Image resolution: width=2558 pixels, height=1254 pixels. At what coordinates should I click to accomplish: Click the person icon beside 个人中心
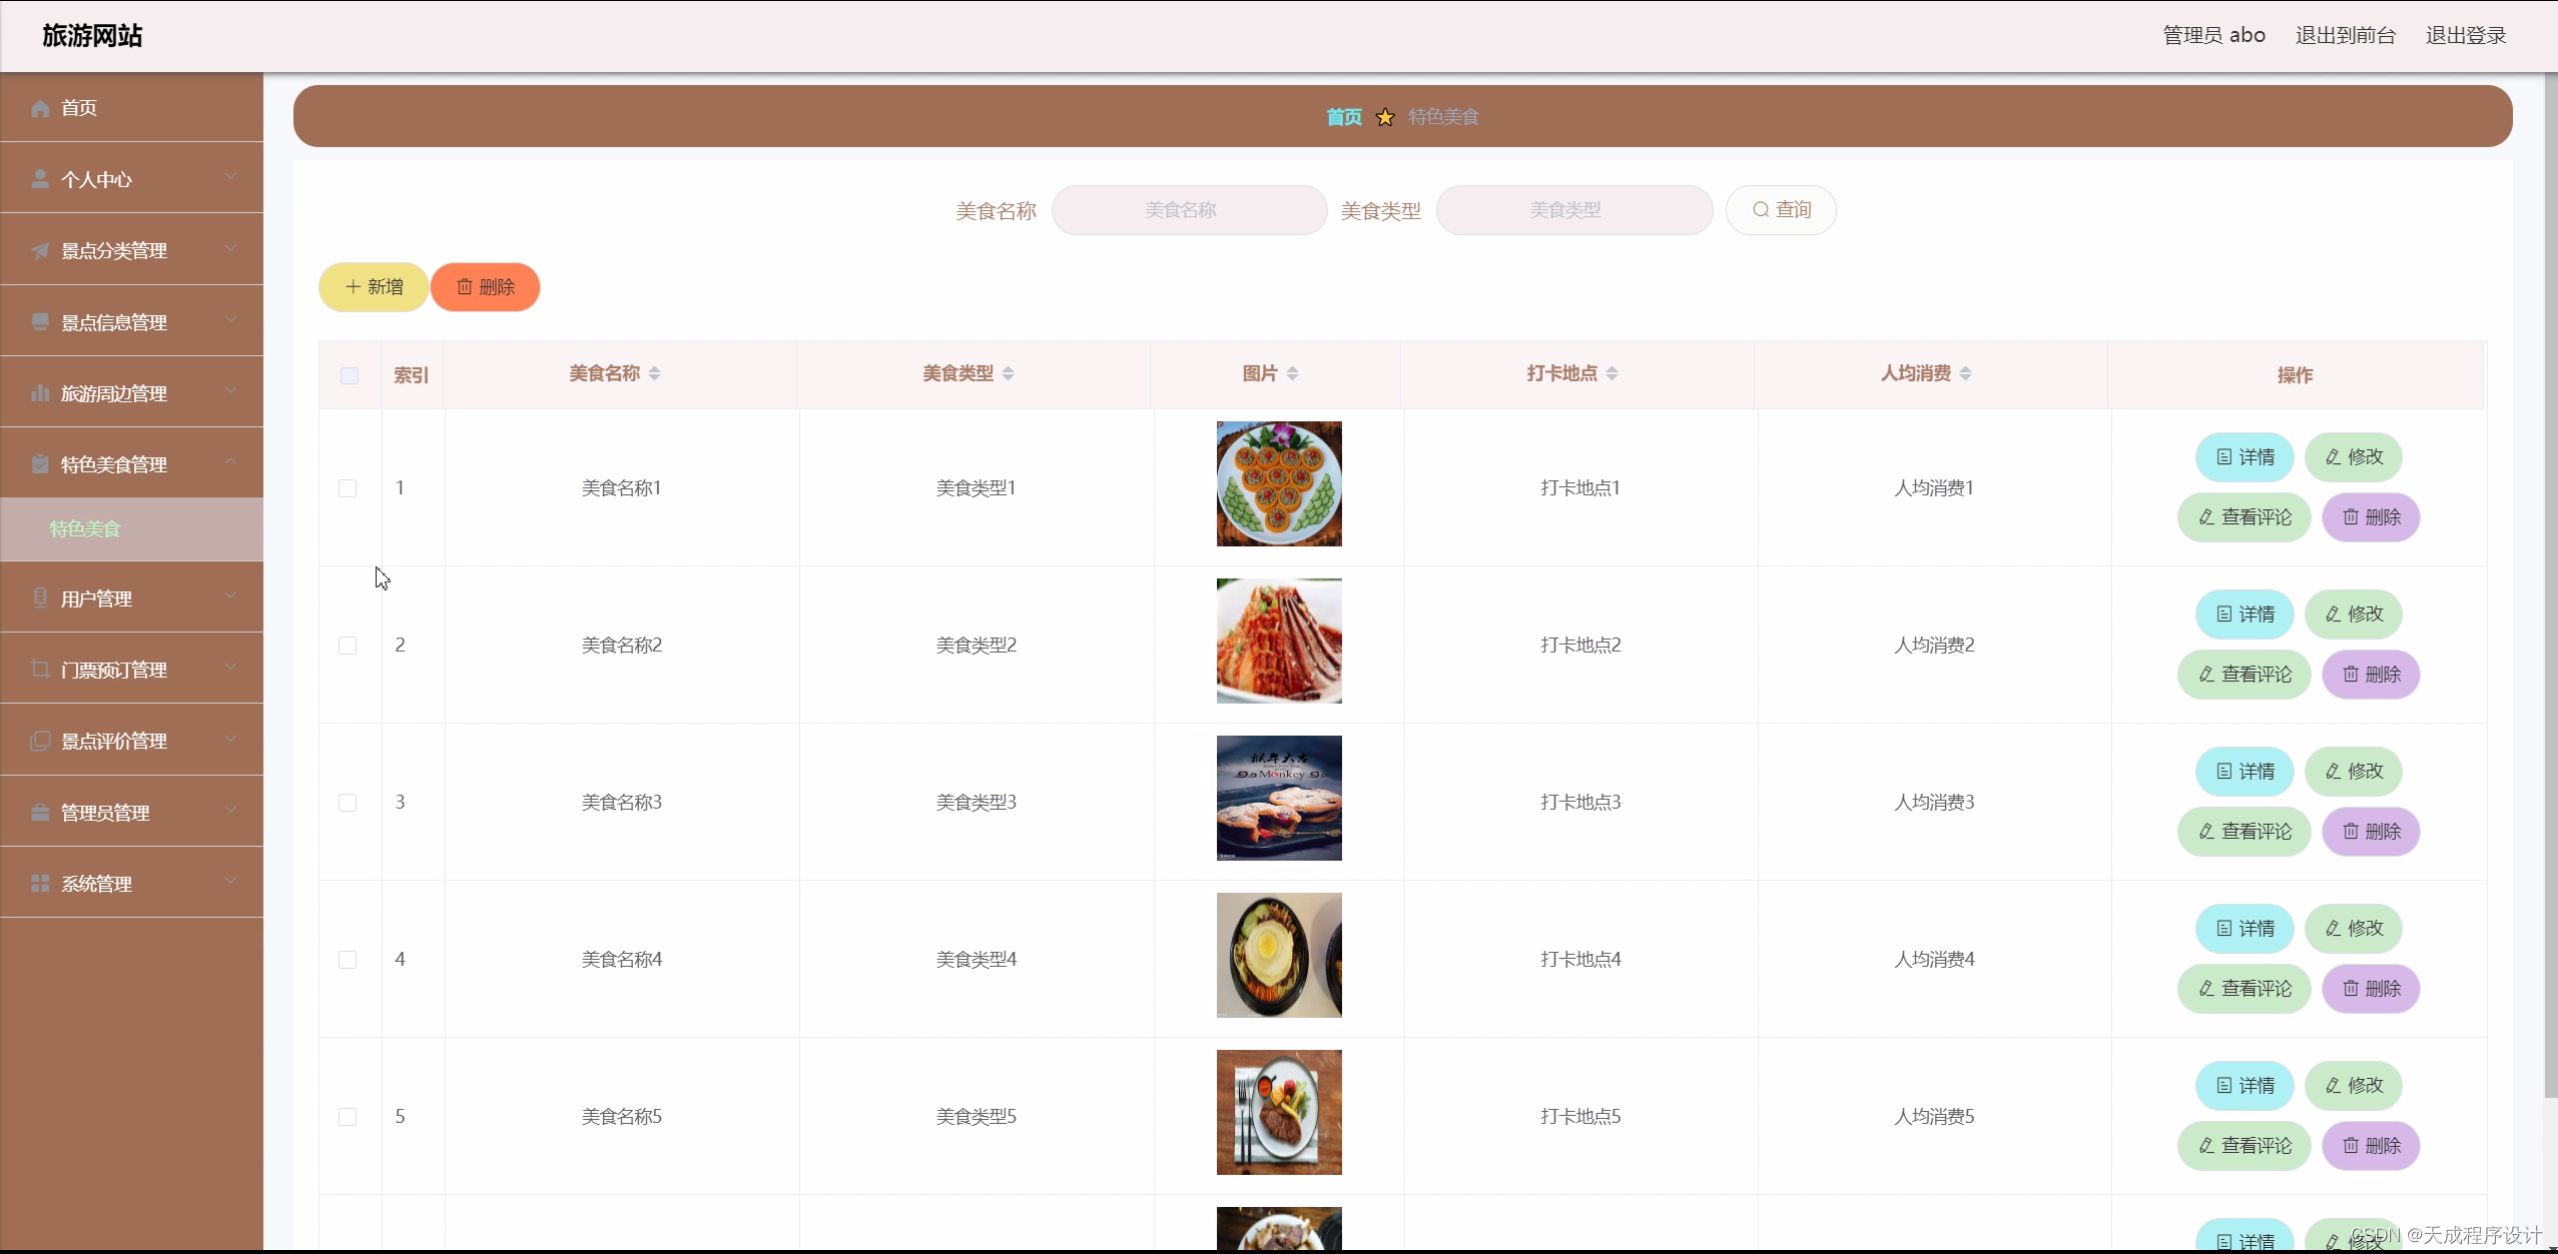click(x=40, y=179)
